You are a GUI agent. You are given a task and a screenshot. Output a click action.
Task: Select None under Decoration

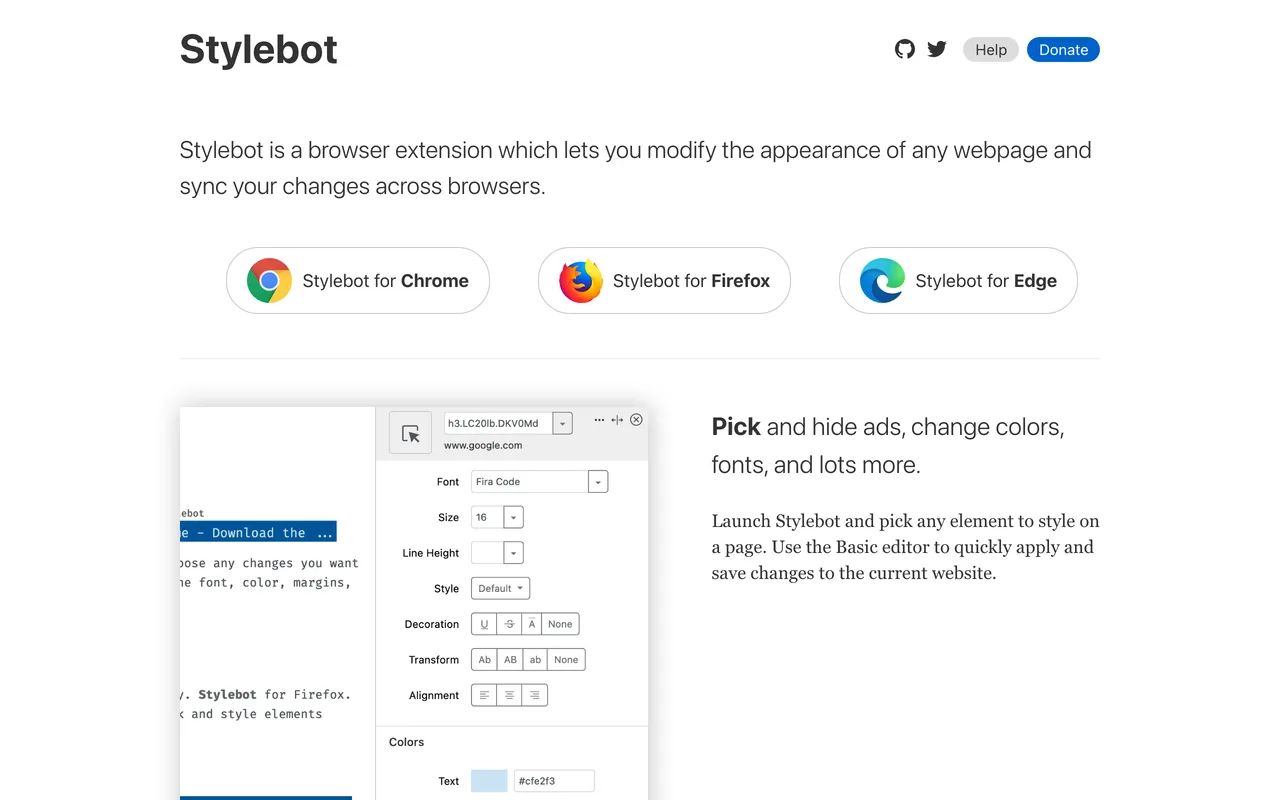[560, 624]
